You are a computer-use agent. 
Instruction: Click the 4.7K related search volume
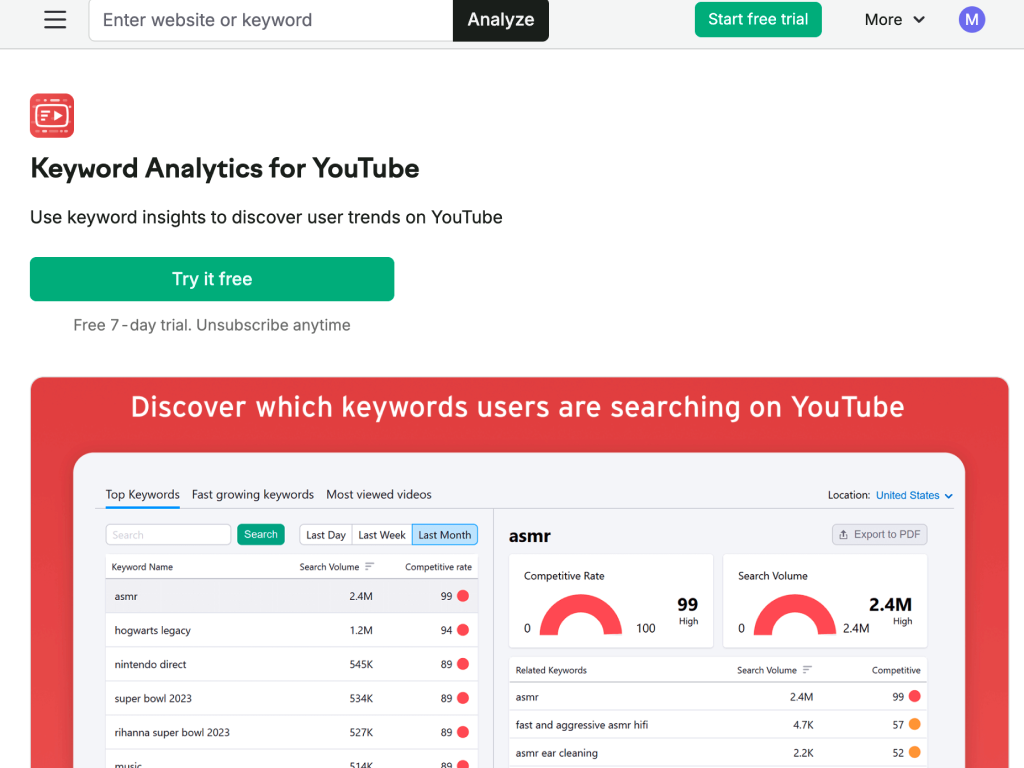803,725
